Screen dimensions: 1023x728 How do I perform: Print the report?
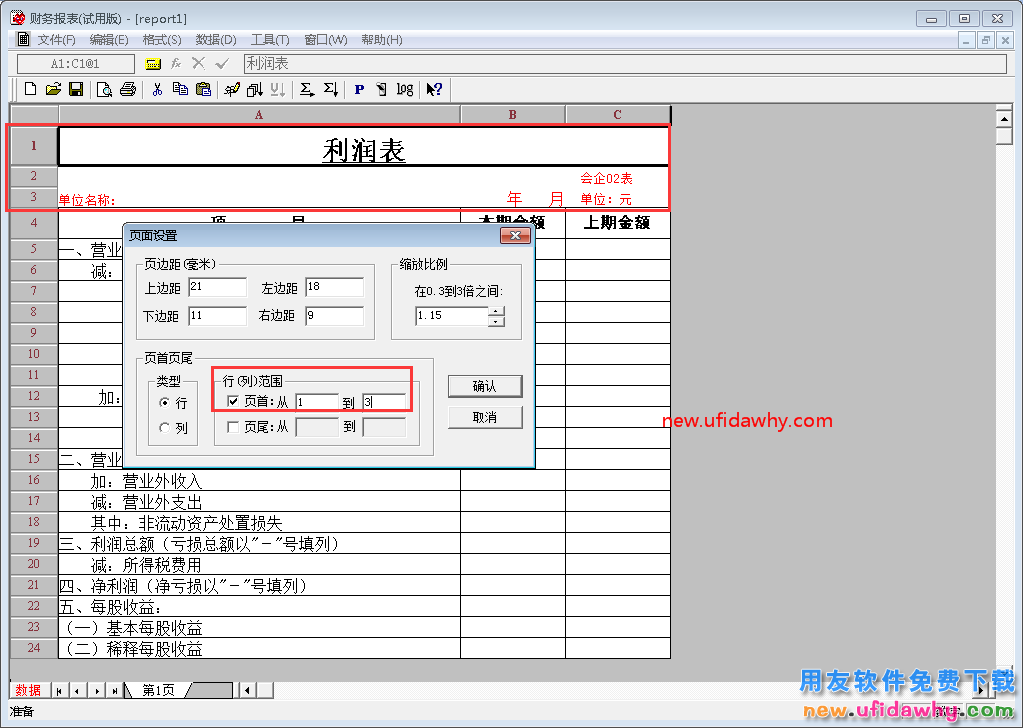(128, 90)
